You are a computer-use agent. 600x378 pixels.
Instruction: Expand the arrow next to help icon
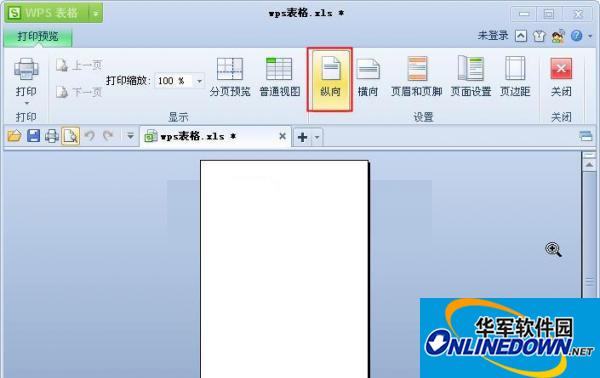pyautogui.click(x=590, y=36)
